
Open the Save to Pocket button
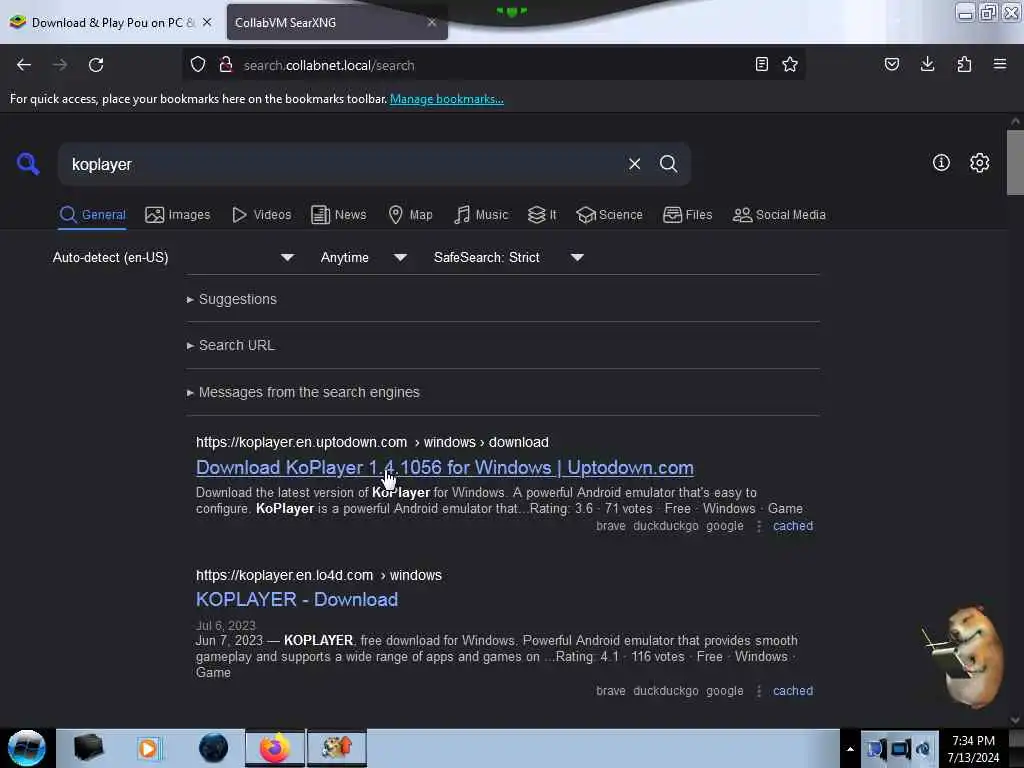coord(891,64)
